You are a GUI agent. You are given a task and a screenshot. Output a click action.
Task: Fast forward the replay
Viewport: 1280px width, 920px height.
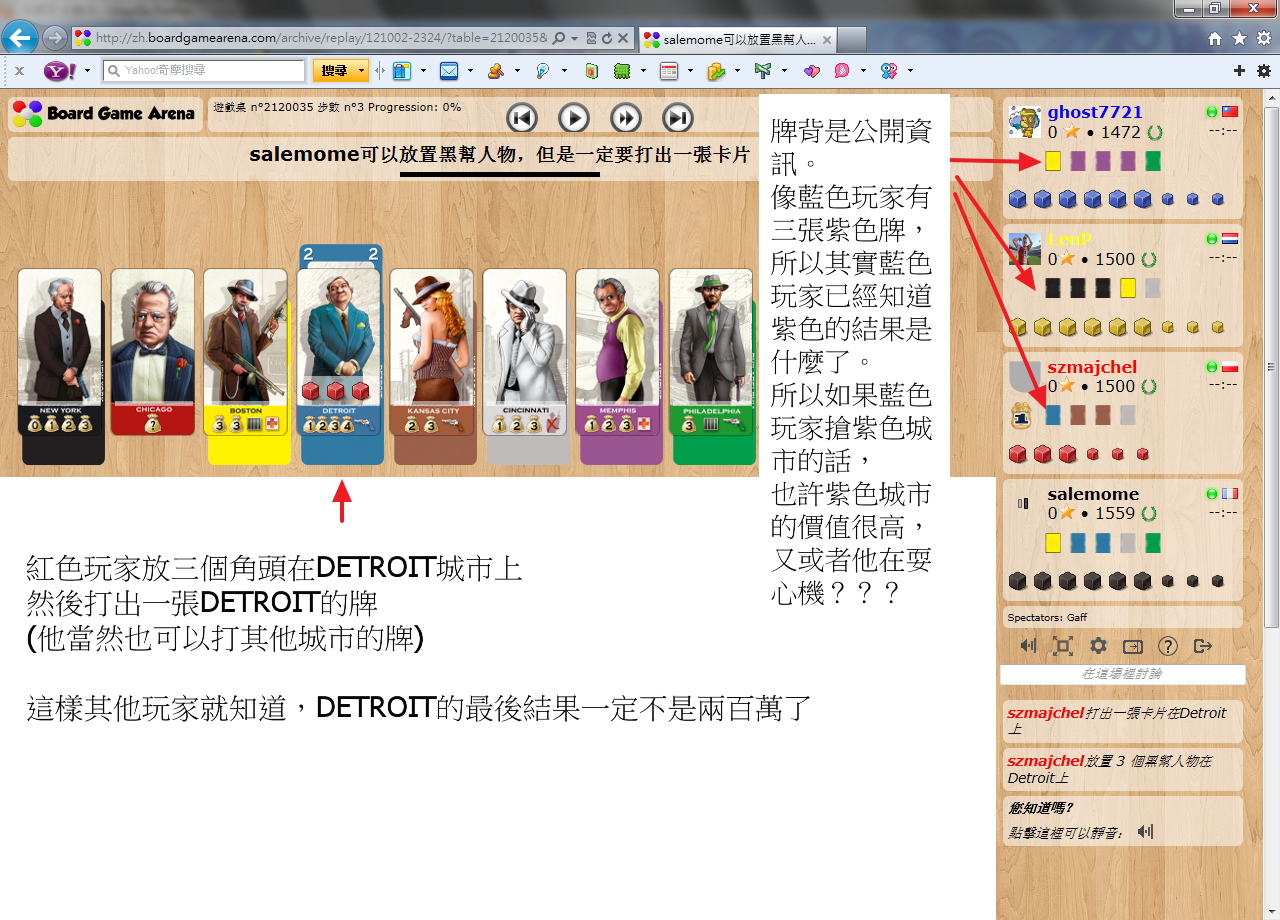point(626,118)
